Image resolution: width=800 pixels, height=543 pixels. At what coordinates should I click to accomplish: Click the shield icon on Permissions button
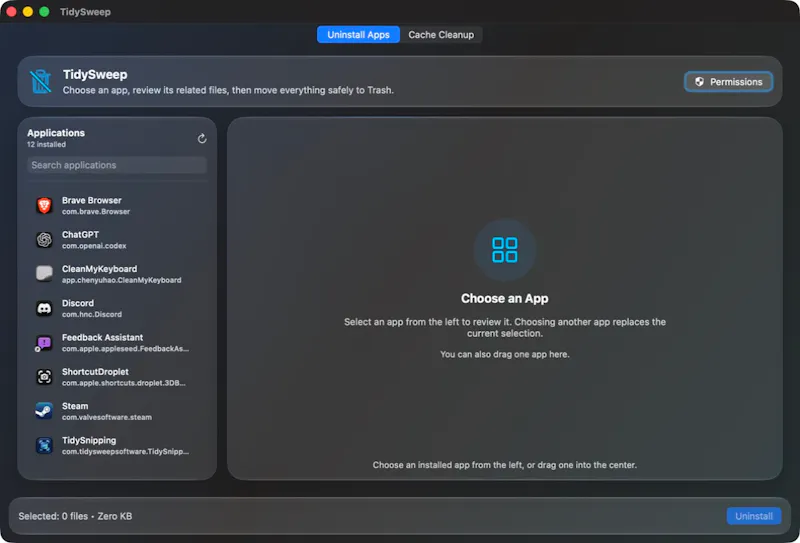(699, 82)
